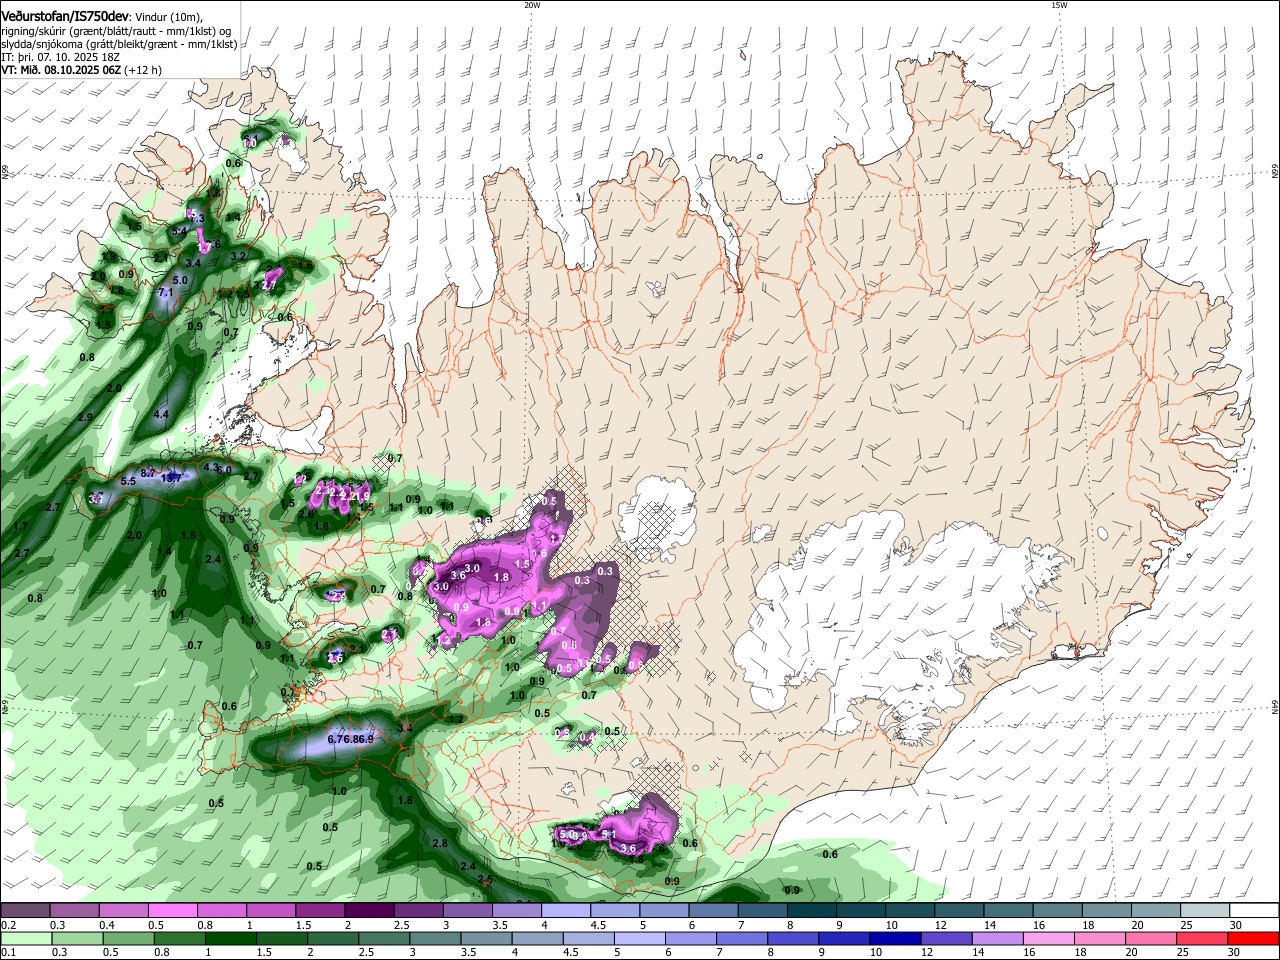Click the "2.9" precipitation value on the map

[x=85, y=417]
